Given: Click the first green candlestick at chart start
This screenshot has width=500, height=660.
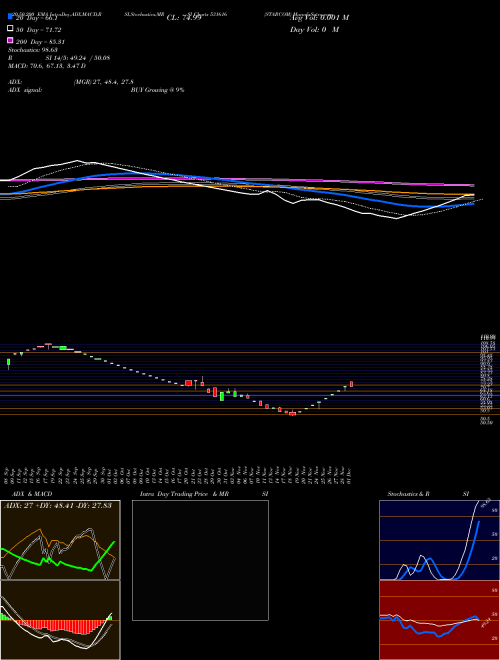Looking at the screenshot, I should [x=8, y=362].
